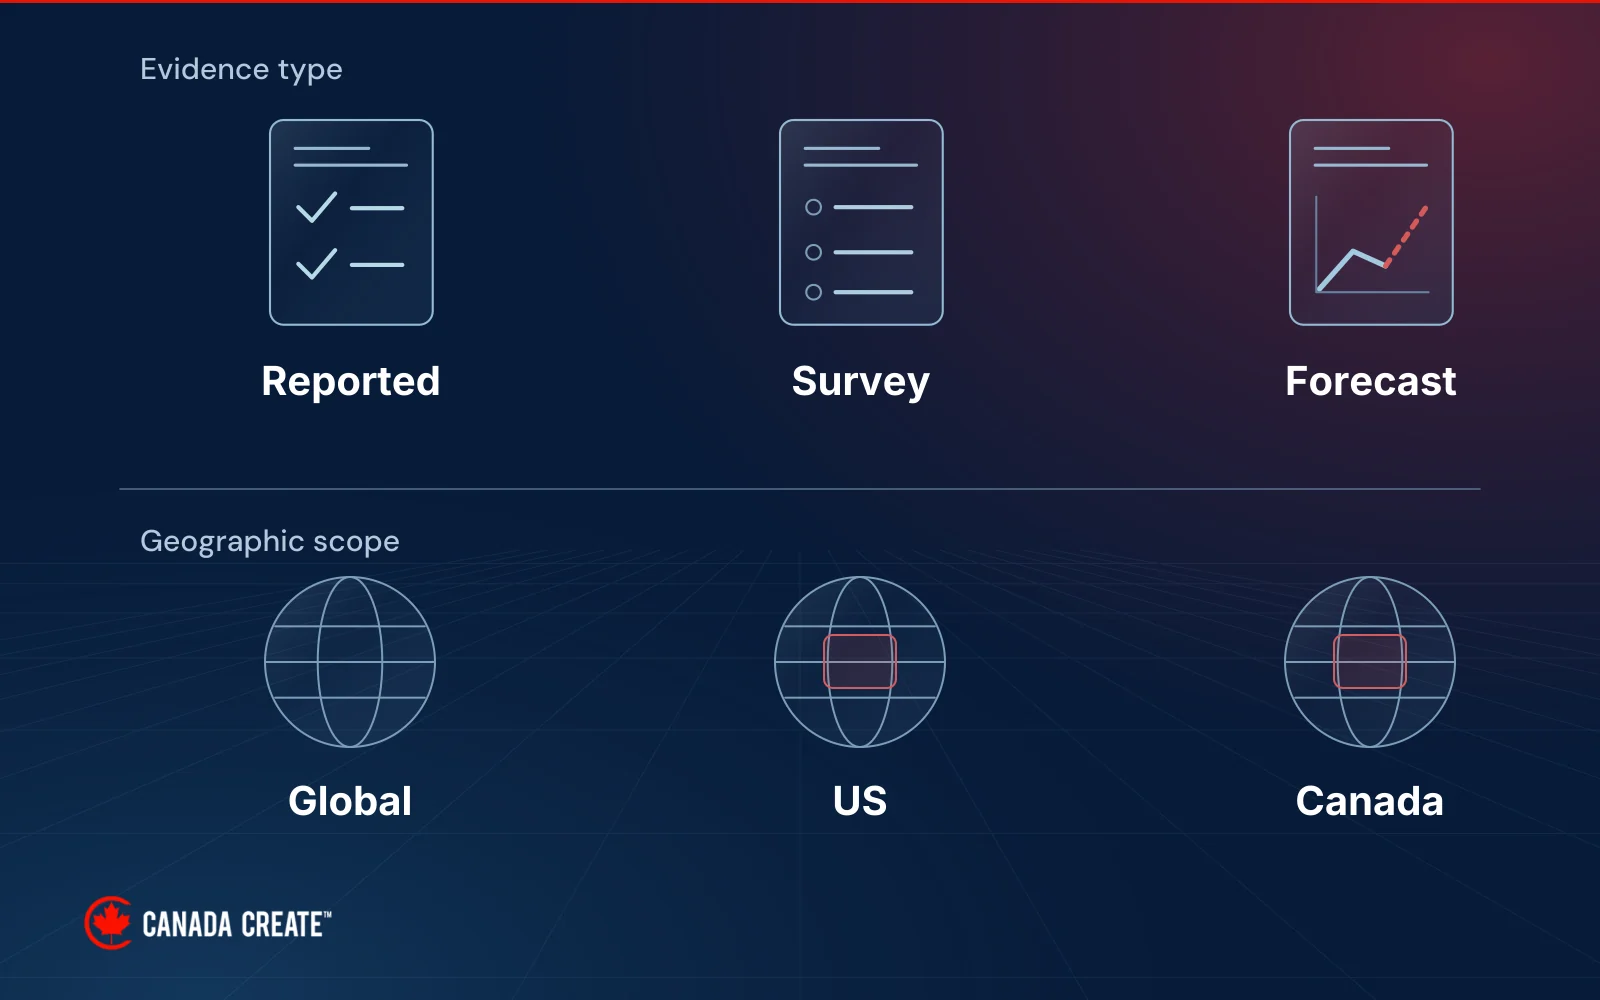Click the 'Evidence type' heading
The image size is (1600, 1000).
[x=241, y=69]
